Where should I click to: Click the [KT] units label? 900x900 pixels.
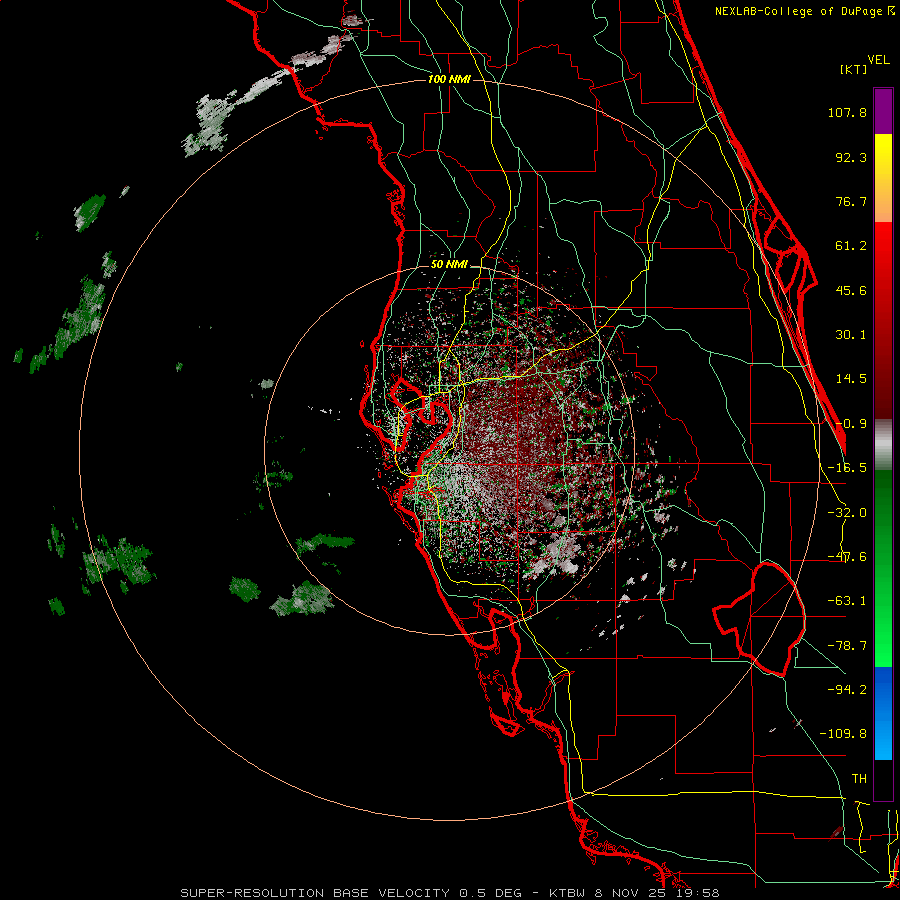pos(854,69)
